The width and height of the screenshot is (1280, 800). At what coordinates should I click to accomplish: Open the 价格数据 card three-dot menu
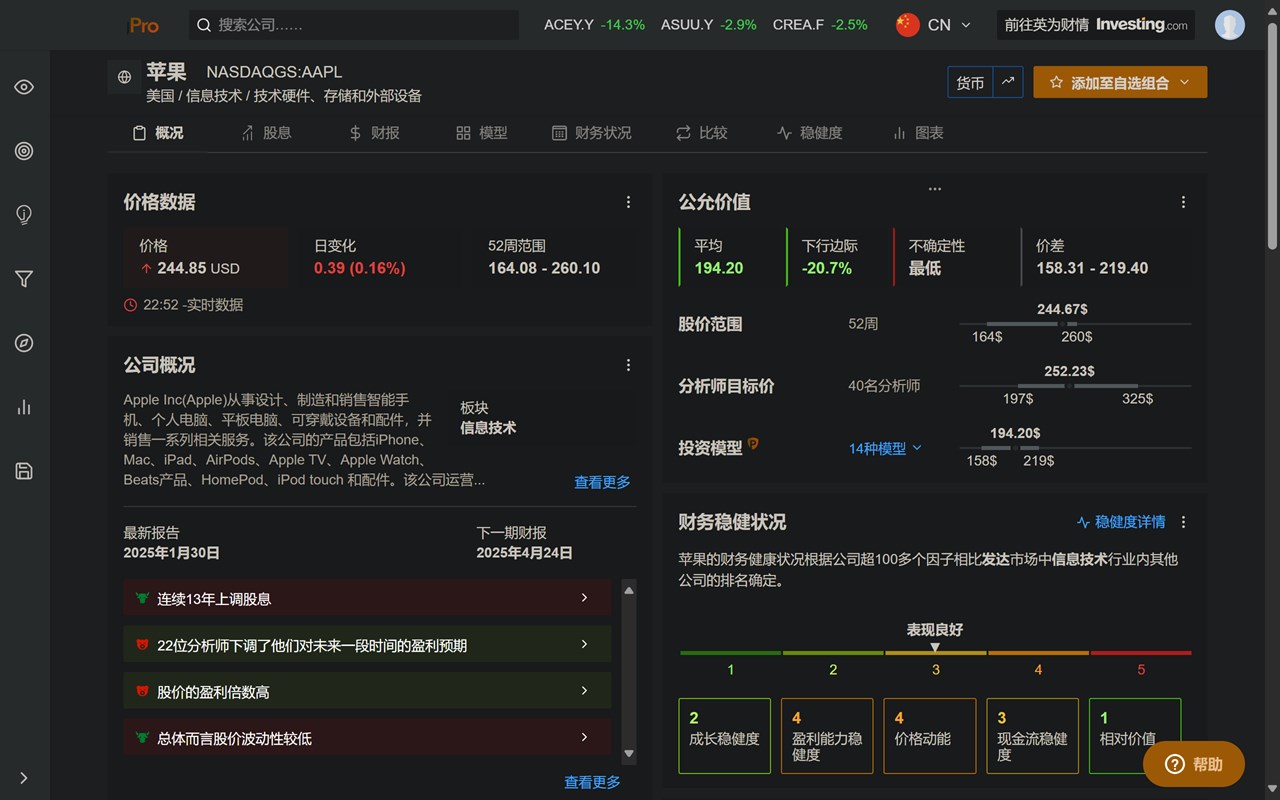628,202
